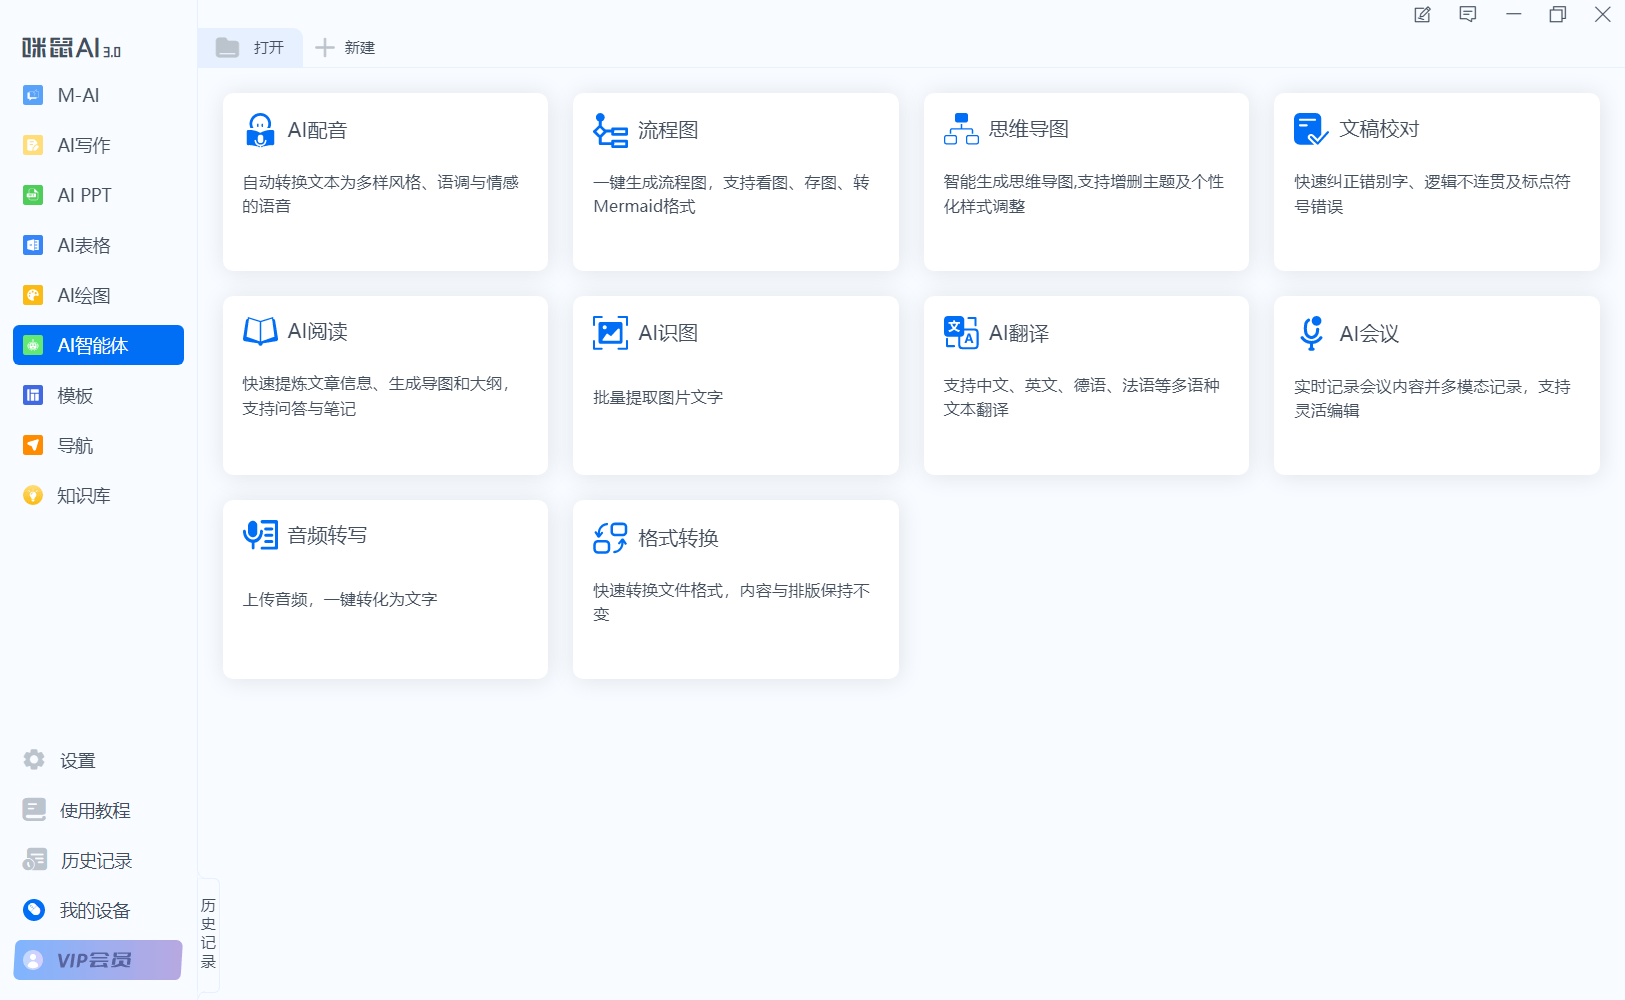Image resolution: width=1625 pixels, height=1000 pixels.
Task: Click the 文稿校对 proofreading icon
Action: point(1311,129)
